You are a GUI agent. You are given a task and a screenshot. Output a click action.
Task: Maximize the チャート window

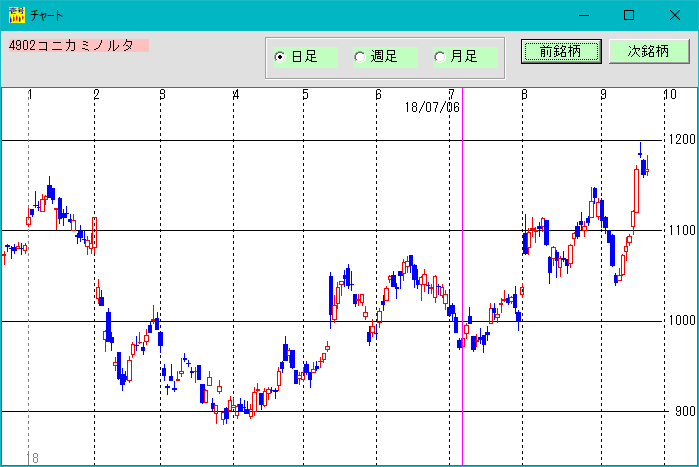pos(629,15)
